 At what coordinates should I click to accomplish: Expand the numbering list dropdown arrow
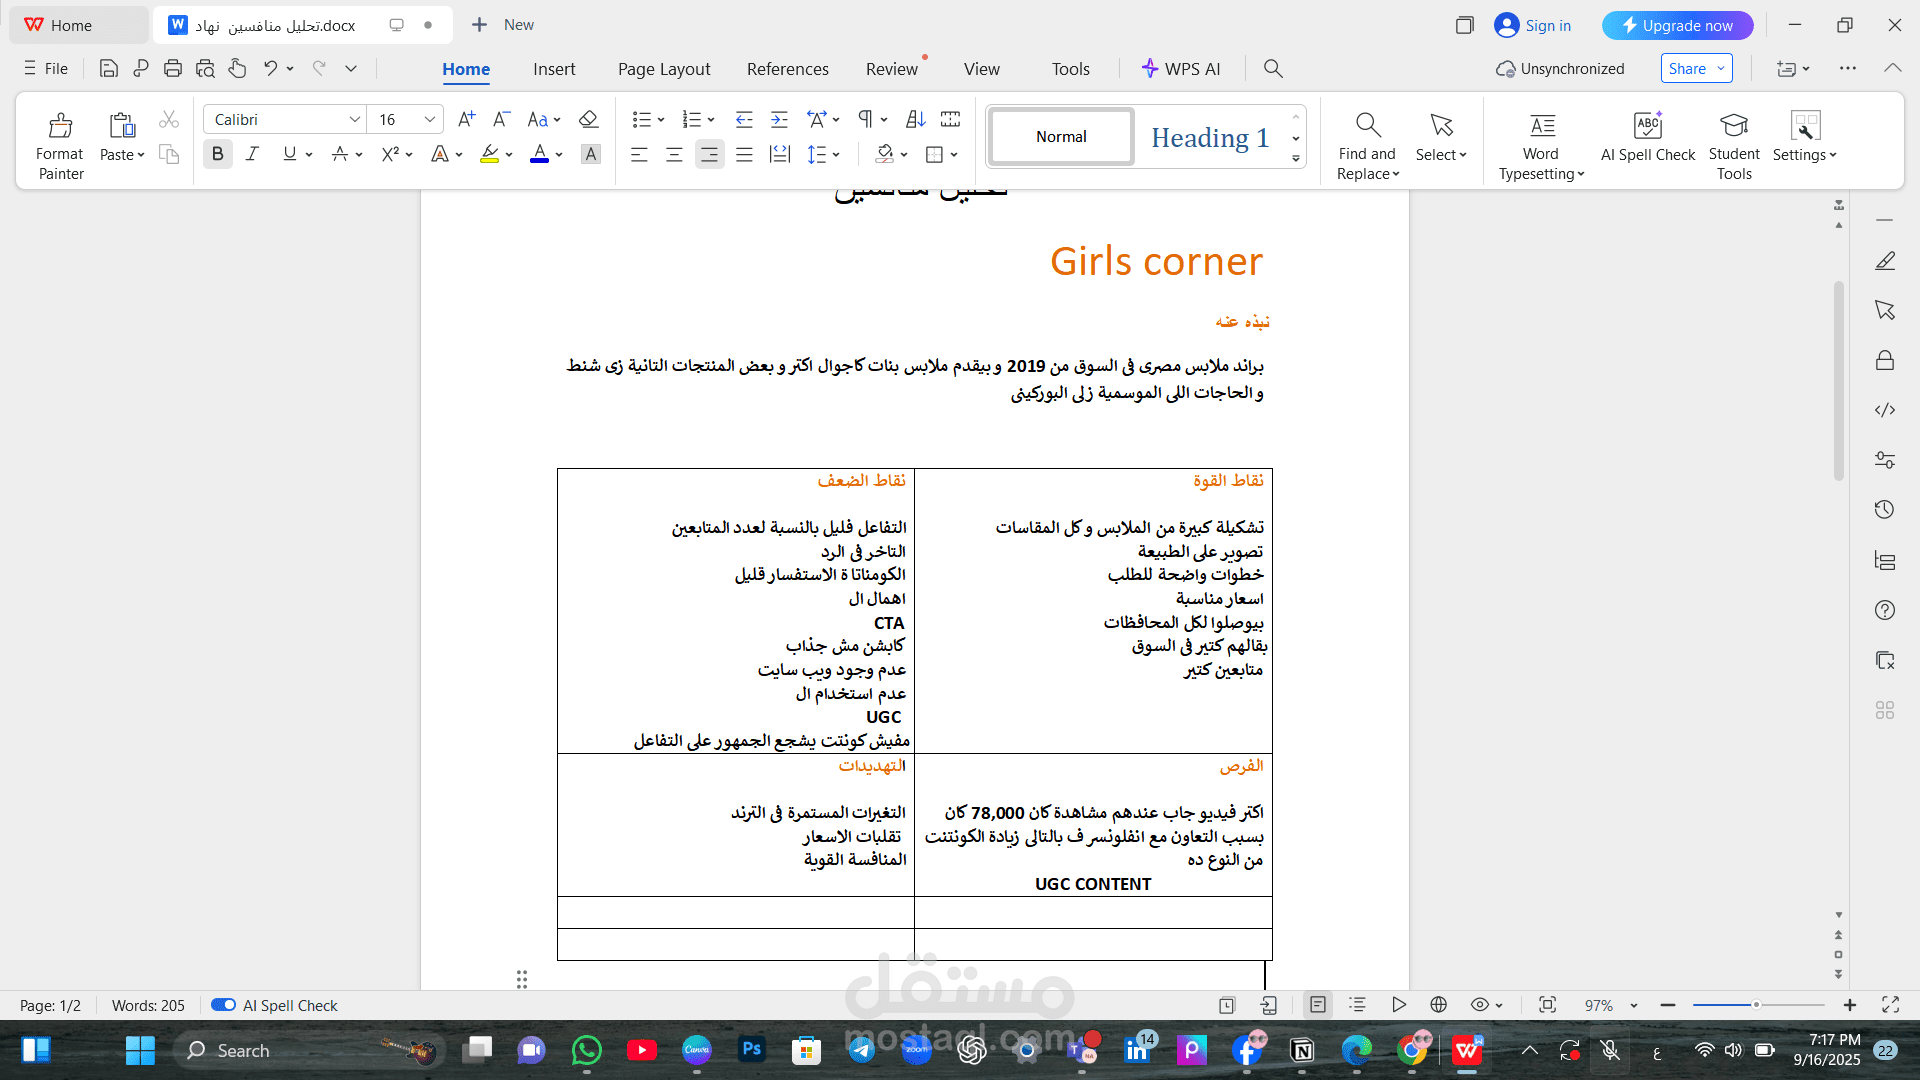tap(711, 120)
